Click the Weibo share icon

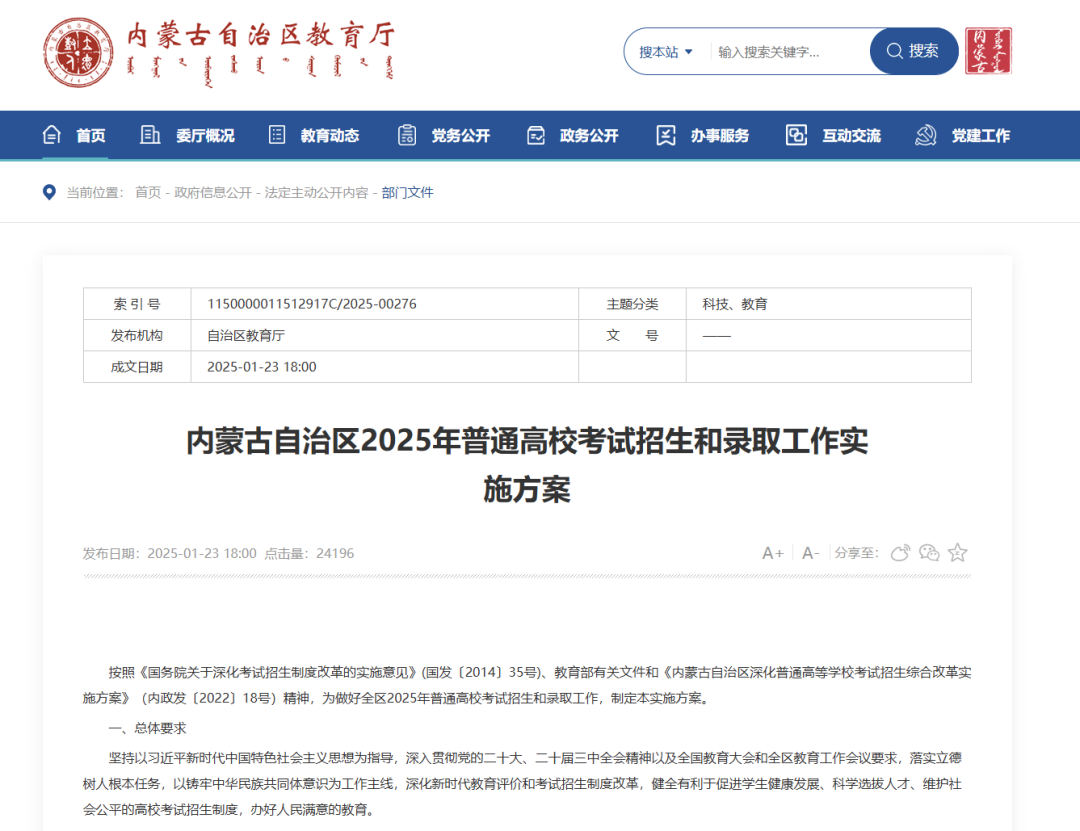click(x=900, y=552)
